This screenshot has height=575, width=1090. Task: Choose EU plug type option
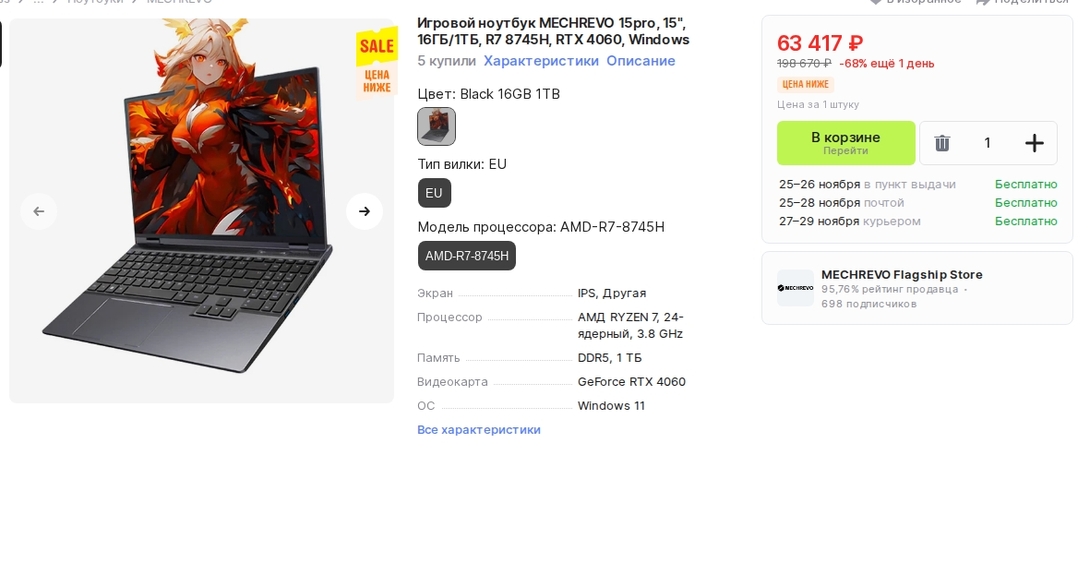[434, 193]
